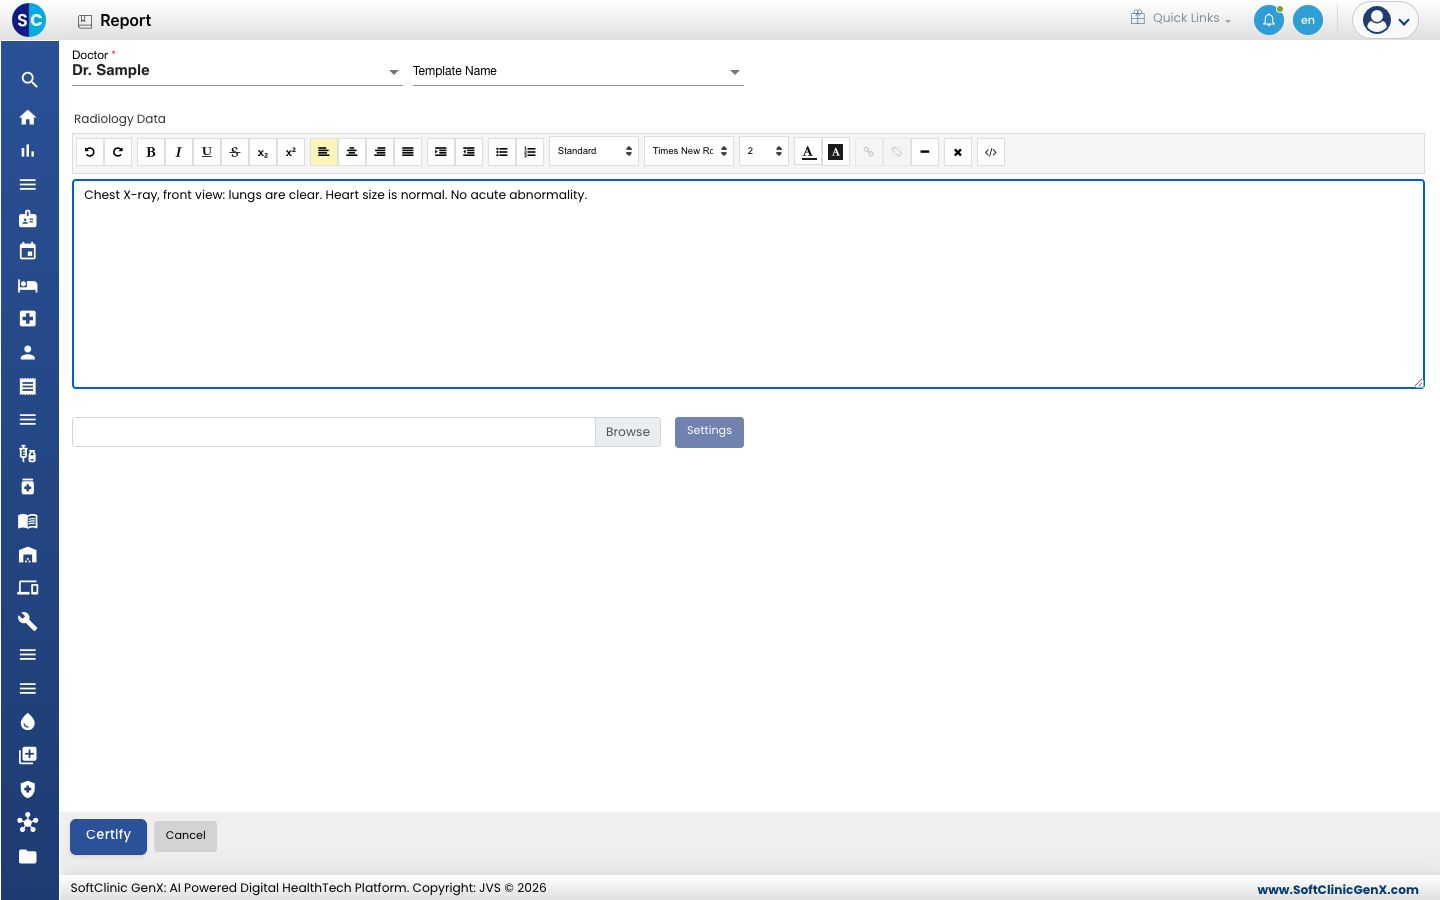Screen dimensions: 1440x900
Task: Open the bed icon in sidebar
Action: point(28,285)
